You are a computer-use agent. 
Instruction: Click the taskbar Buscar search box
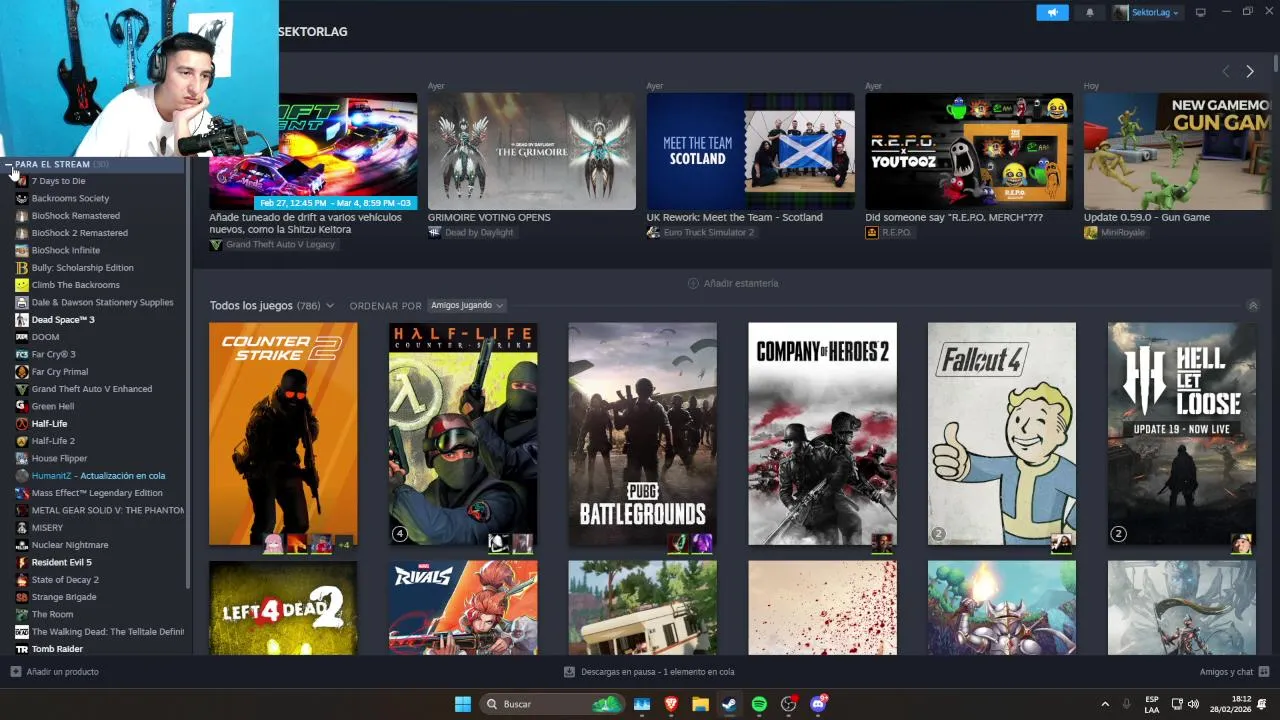pyautogui.click(x=552, y=704)
